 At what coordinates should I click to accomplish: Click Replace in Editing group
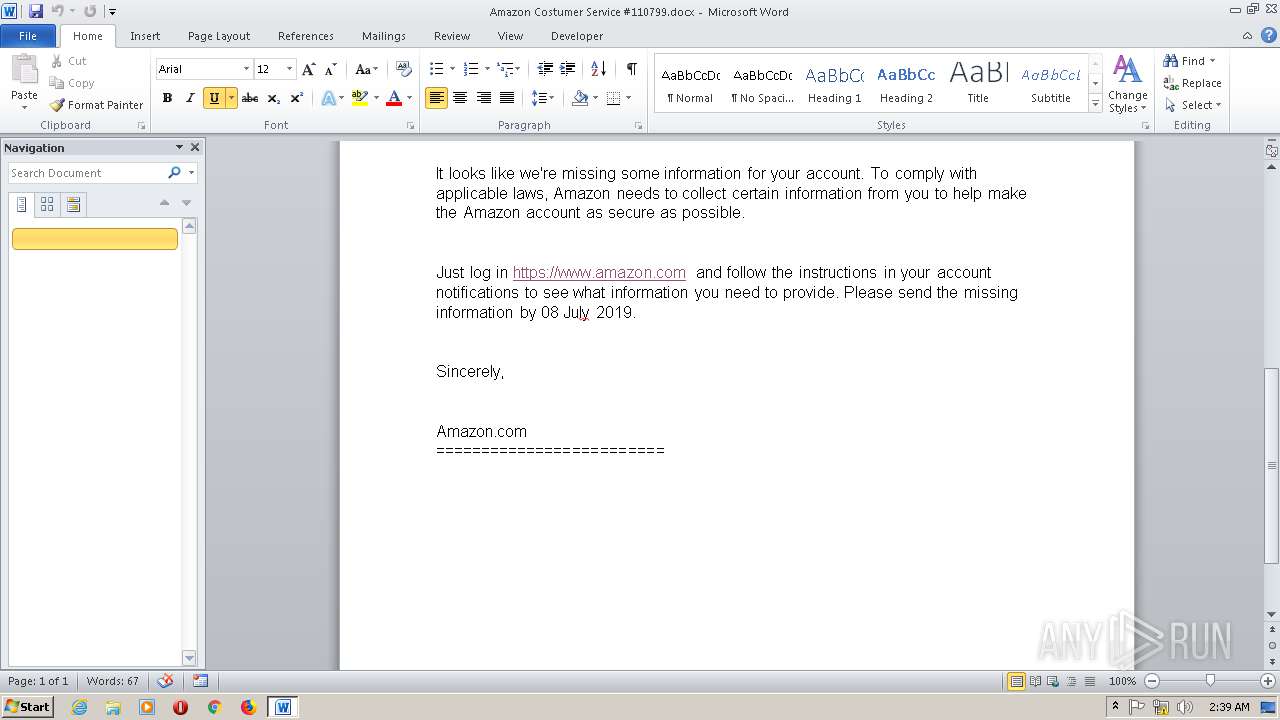pos(1192,83)
